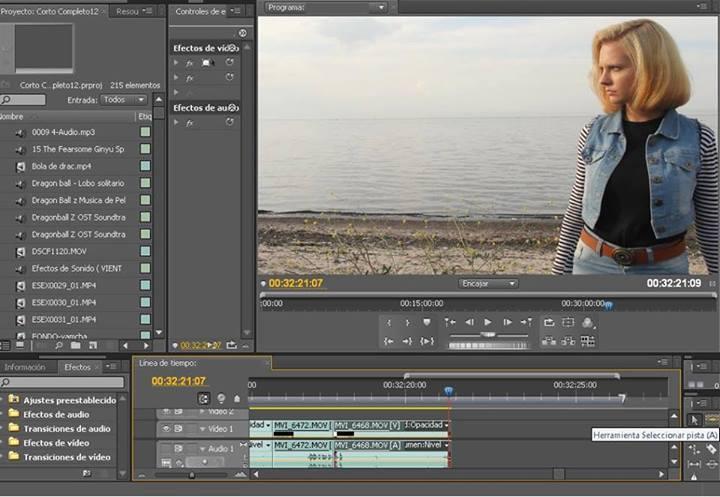The width and height of the screenshot is (720, 497).
Task: Click the yellow timeline timecode 00:32:21:07
Action: (178, 381)
